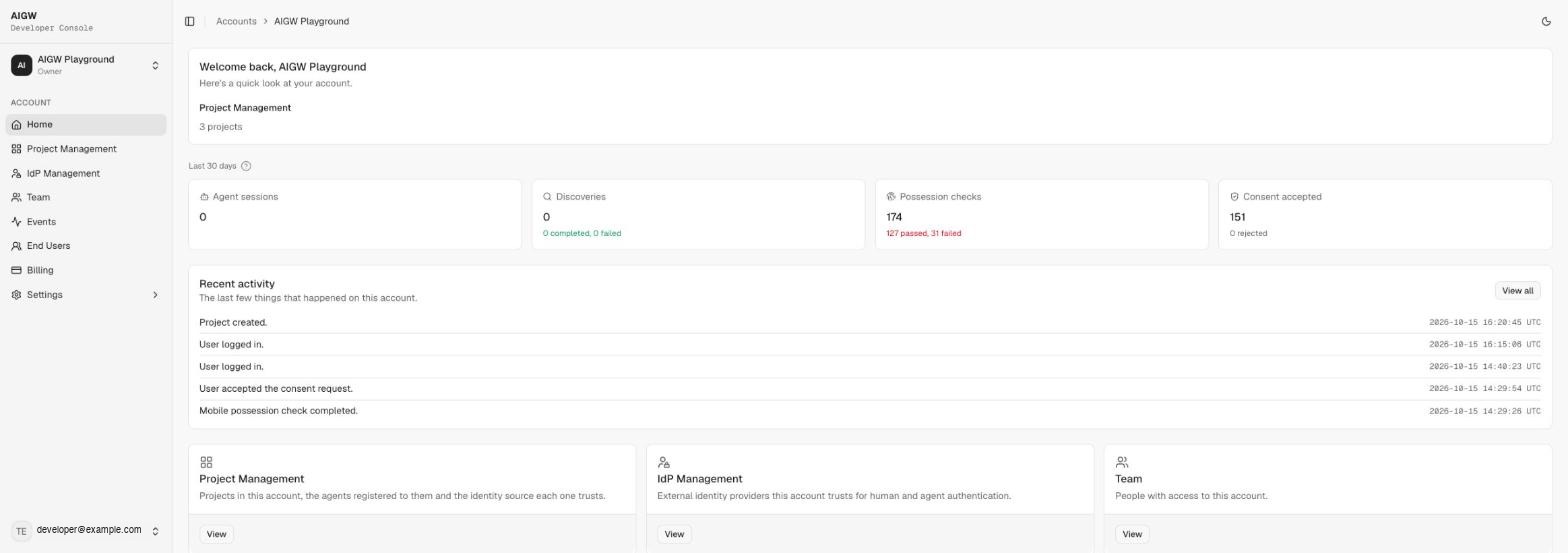Switch to dark mode moon icon

(x=1546, y=21)
